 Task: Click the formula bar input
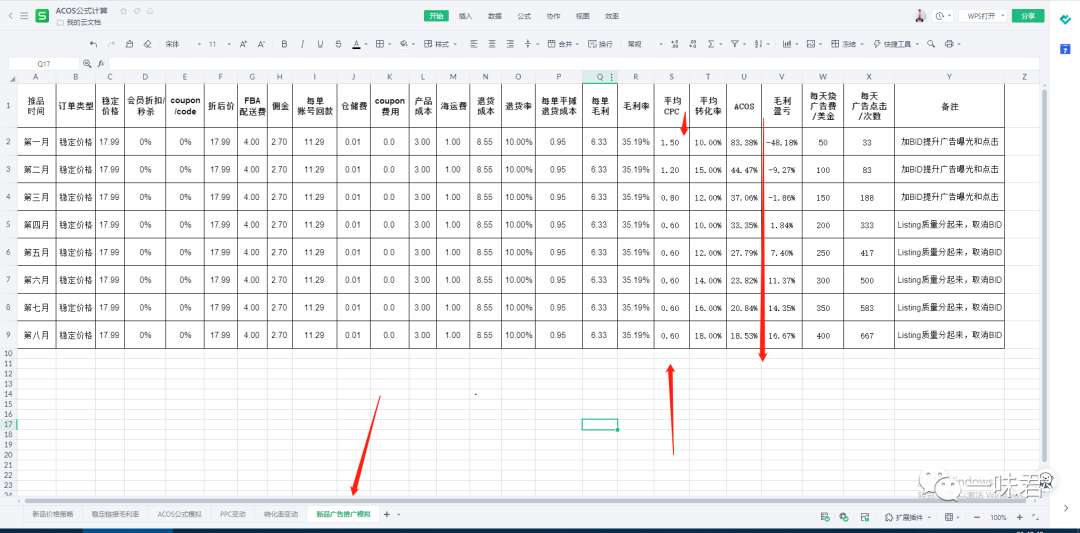[572, 63]
